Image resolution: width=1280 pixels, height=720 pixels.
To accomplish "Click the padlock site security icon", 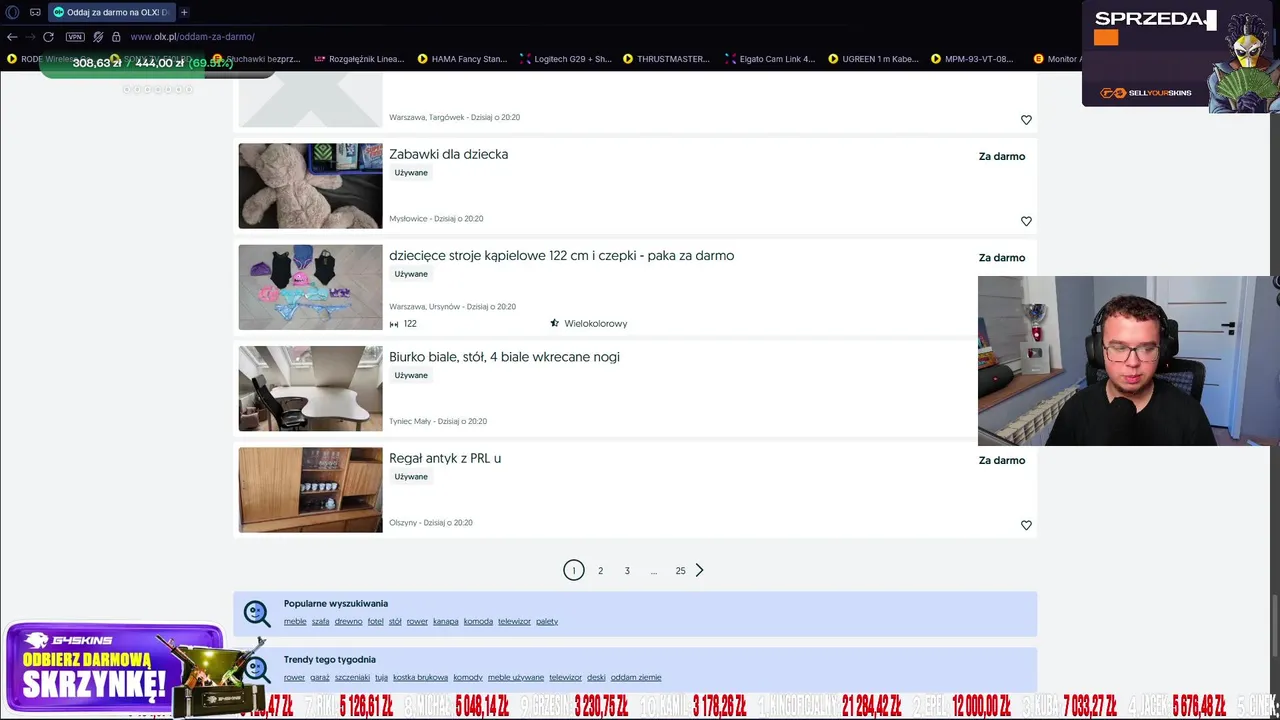I will 116,37.
